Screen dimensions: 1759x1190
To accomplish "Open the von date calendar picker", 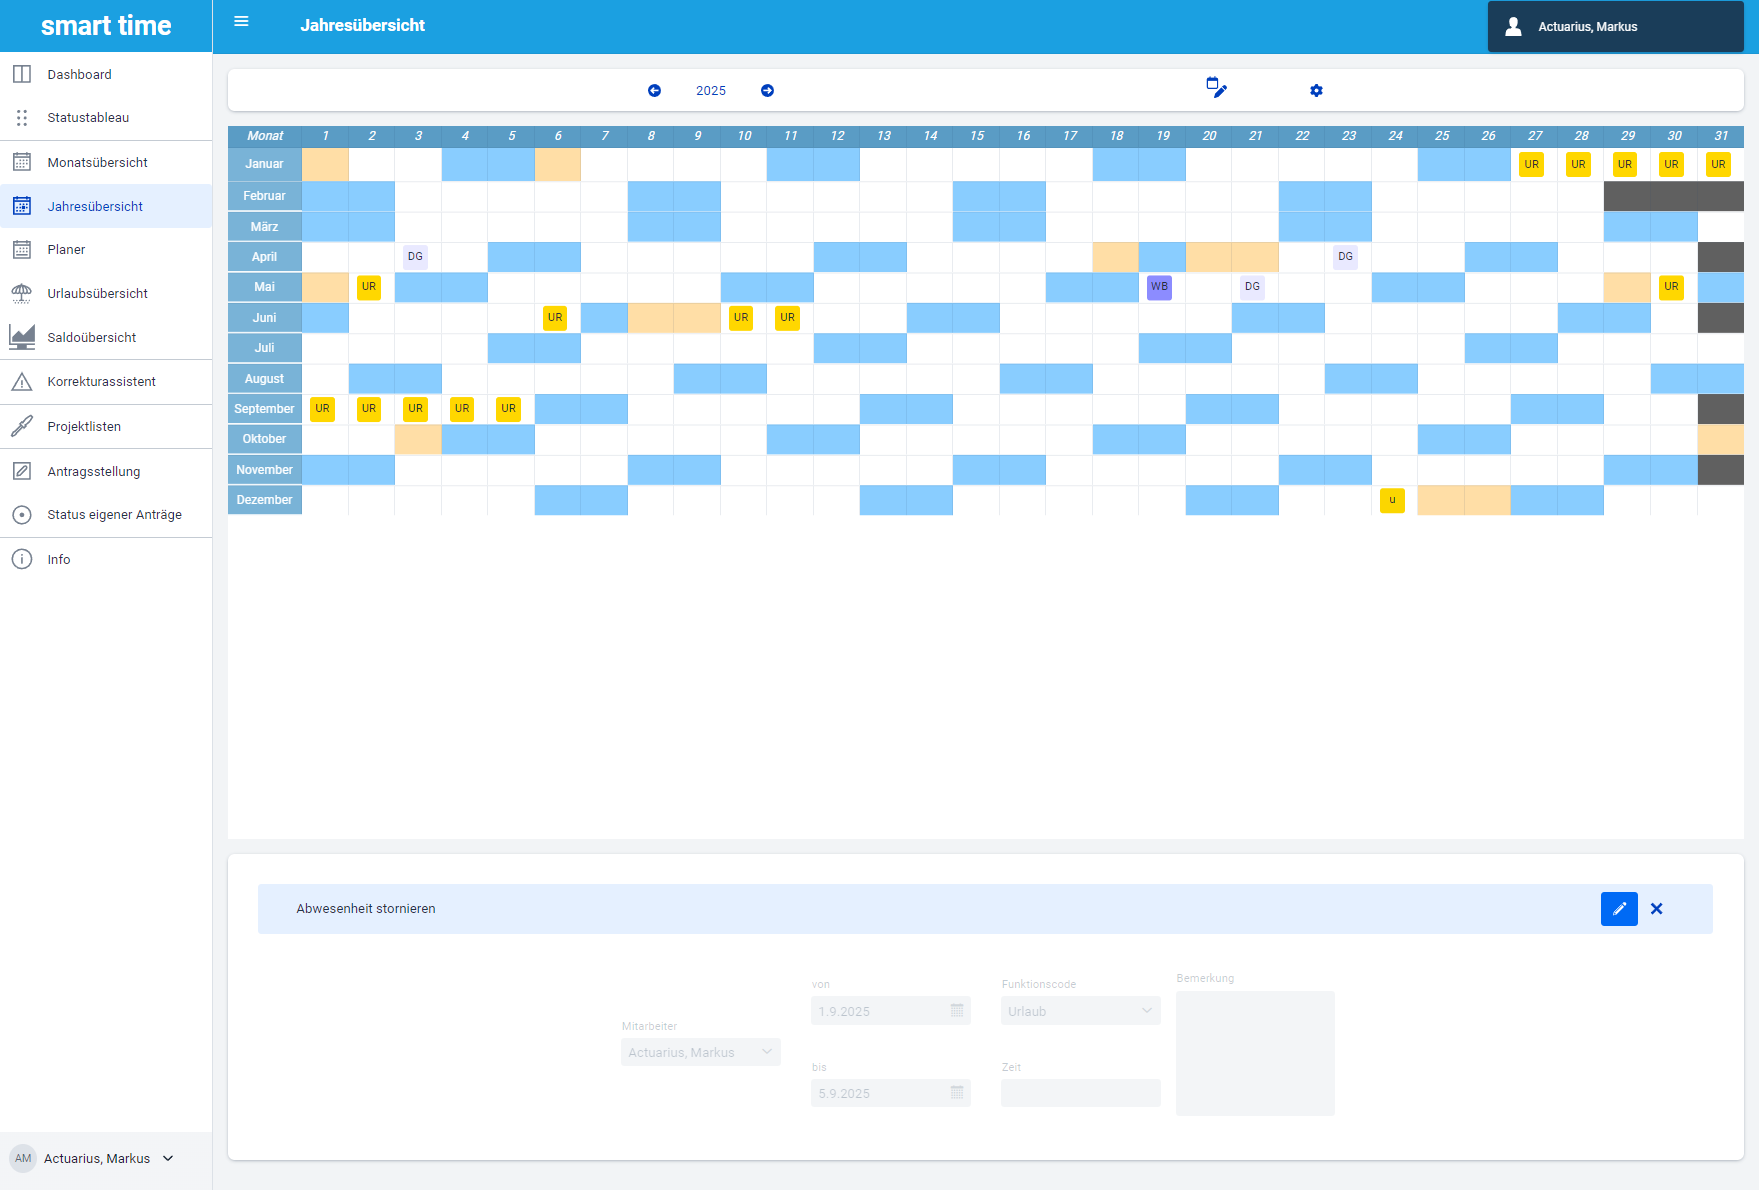I will coord(957,1011).
